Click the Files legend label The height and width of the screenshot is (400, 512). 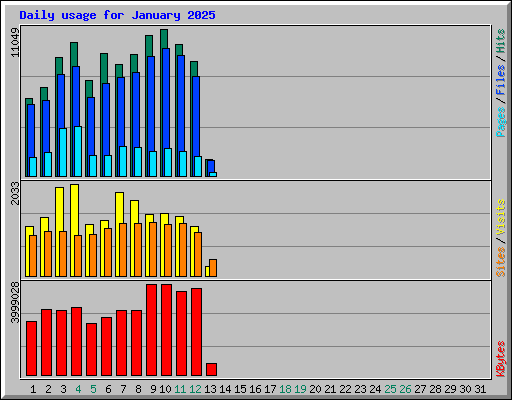pyautogui.click(x=500, y=79)
